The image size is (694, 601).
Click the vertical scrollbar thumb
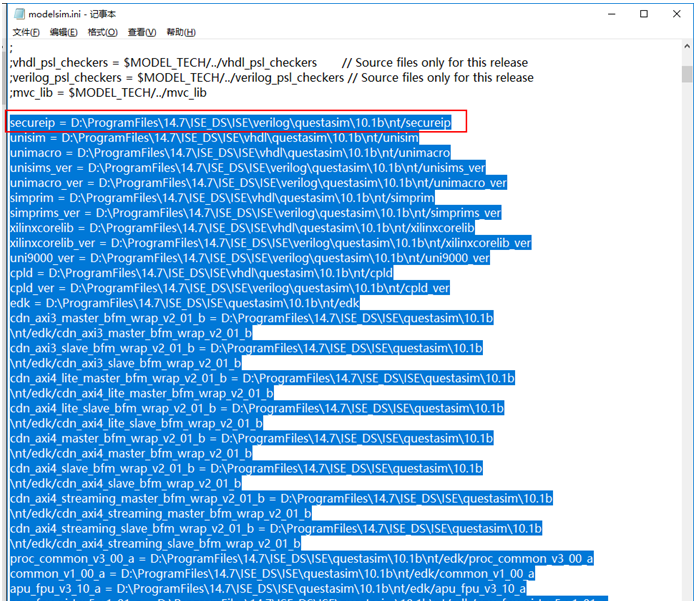[687, 74]
